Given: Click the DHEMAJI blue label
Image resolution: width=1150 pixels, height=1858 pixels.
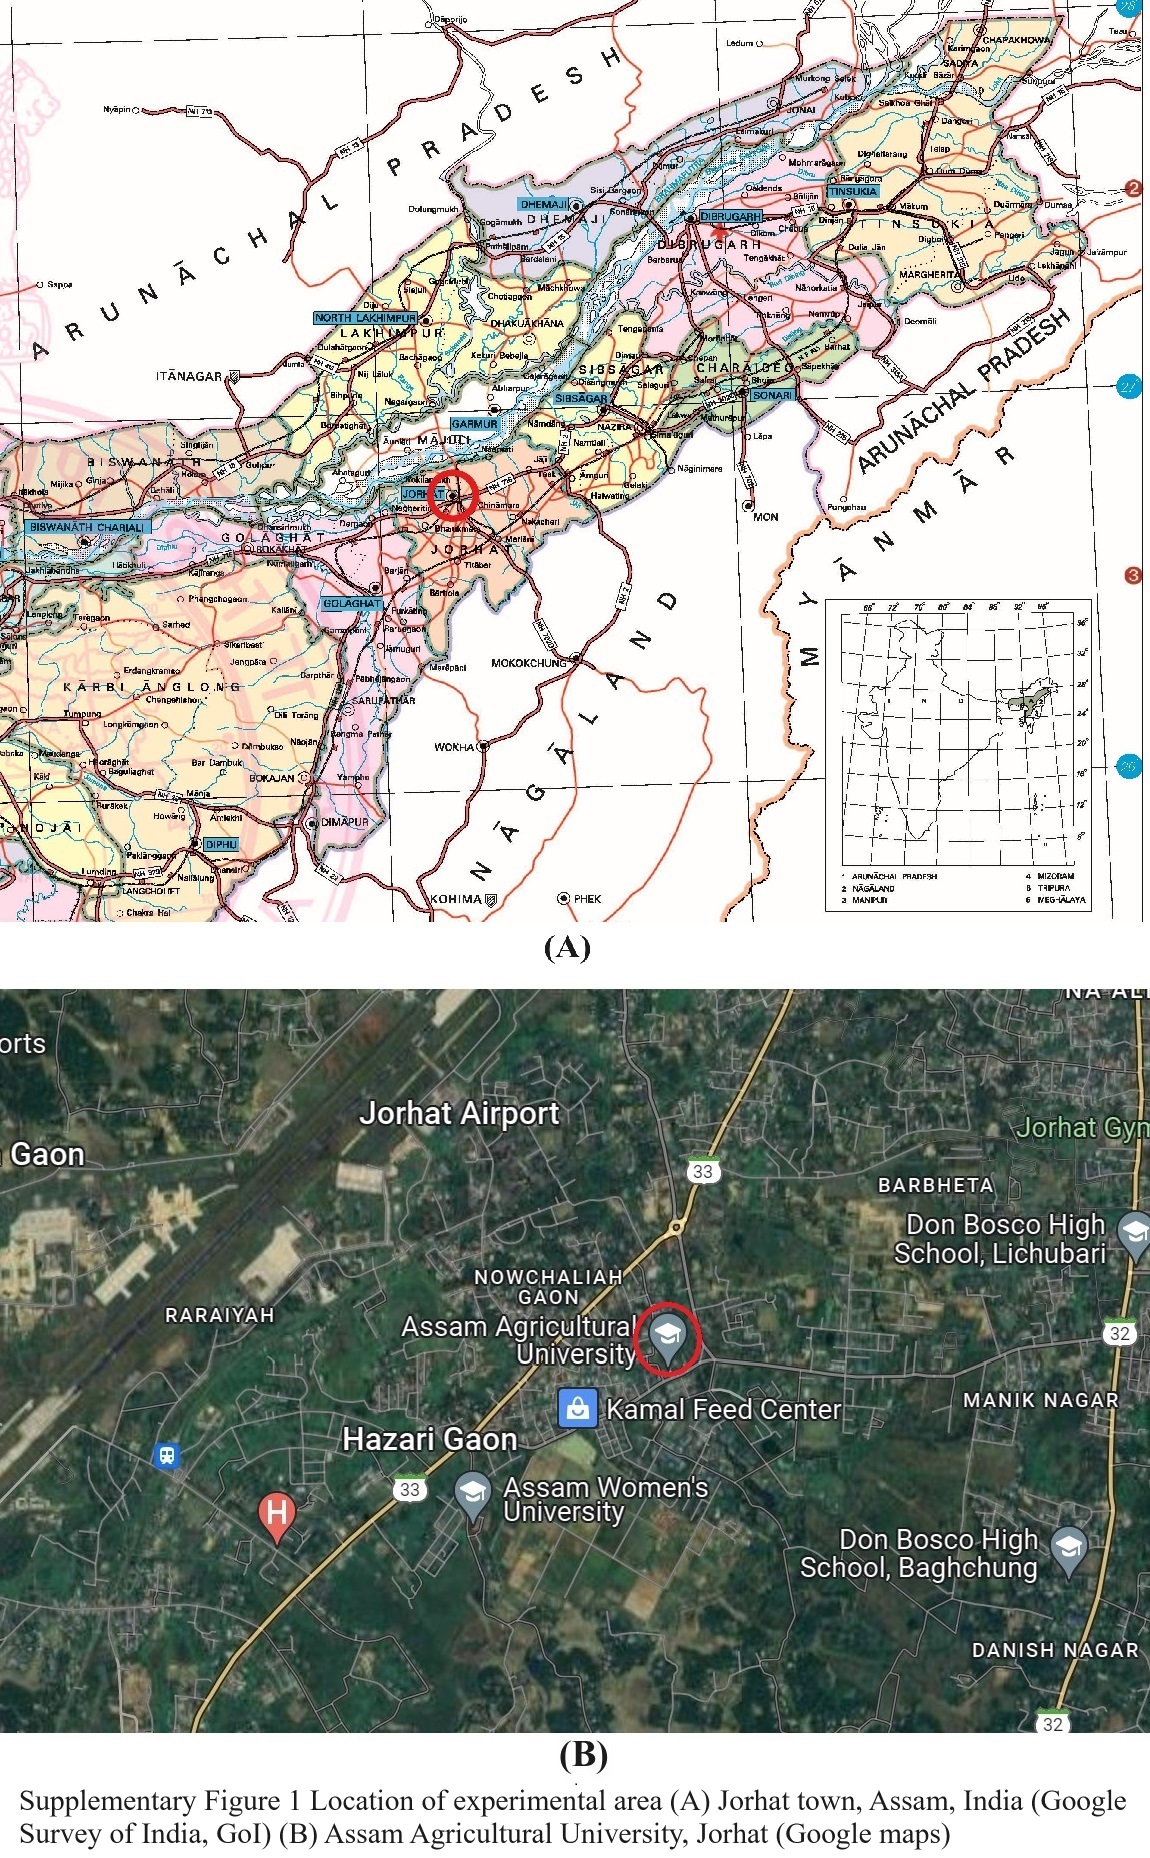Looking at the screenshot, I should coord(544,204).
